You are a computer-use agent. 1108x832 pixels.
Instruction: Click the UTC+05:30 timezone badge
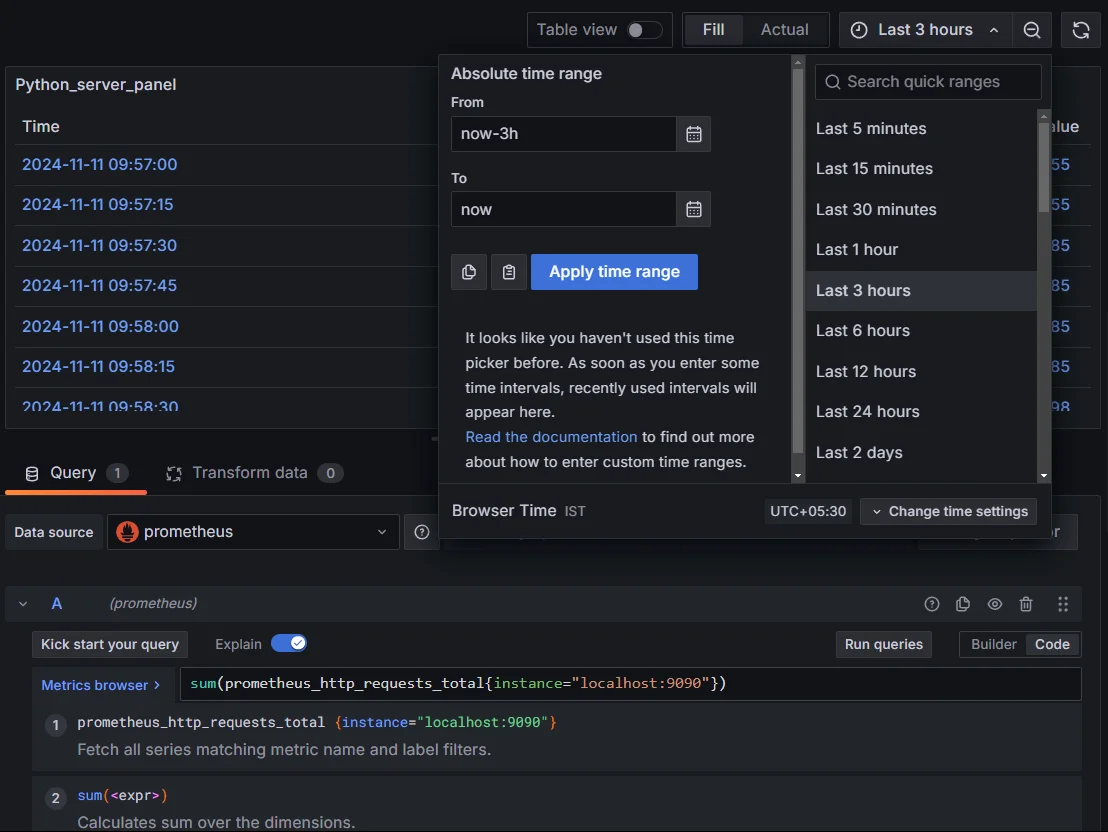coord(808,511)
